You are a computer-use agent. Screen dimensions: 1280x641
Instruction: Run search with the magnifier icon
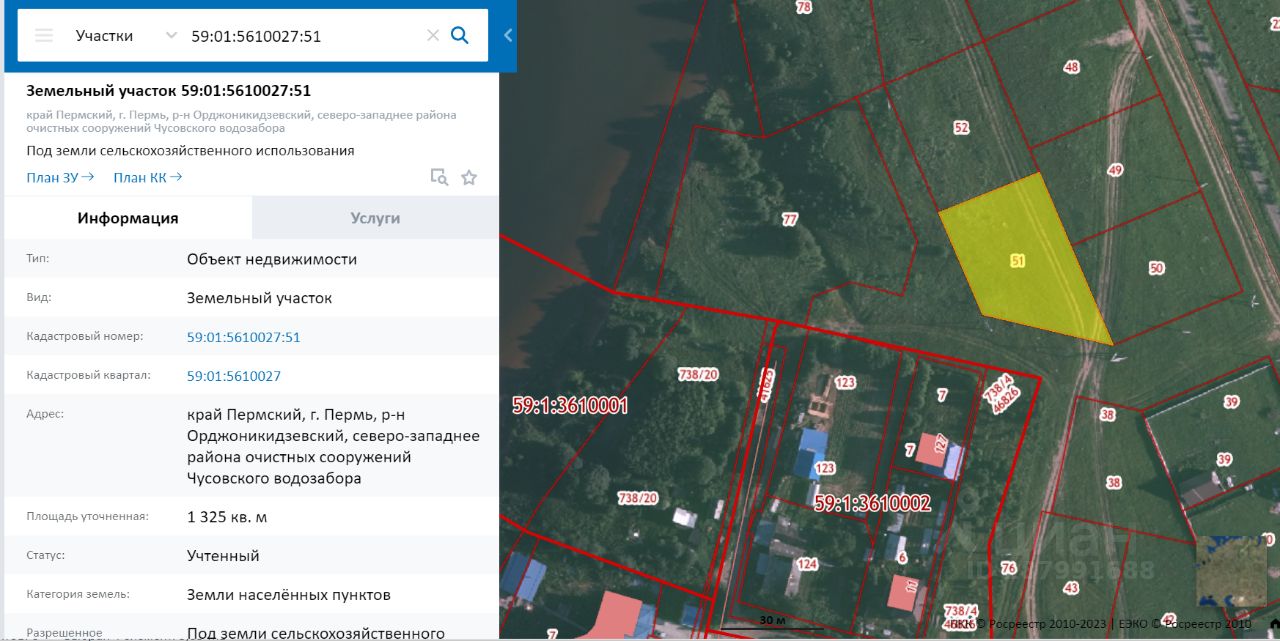pos(460,35)
